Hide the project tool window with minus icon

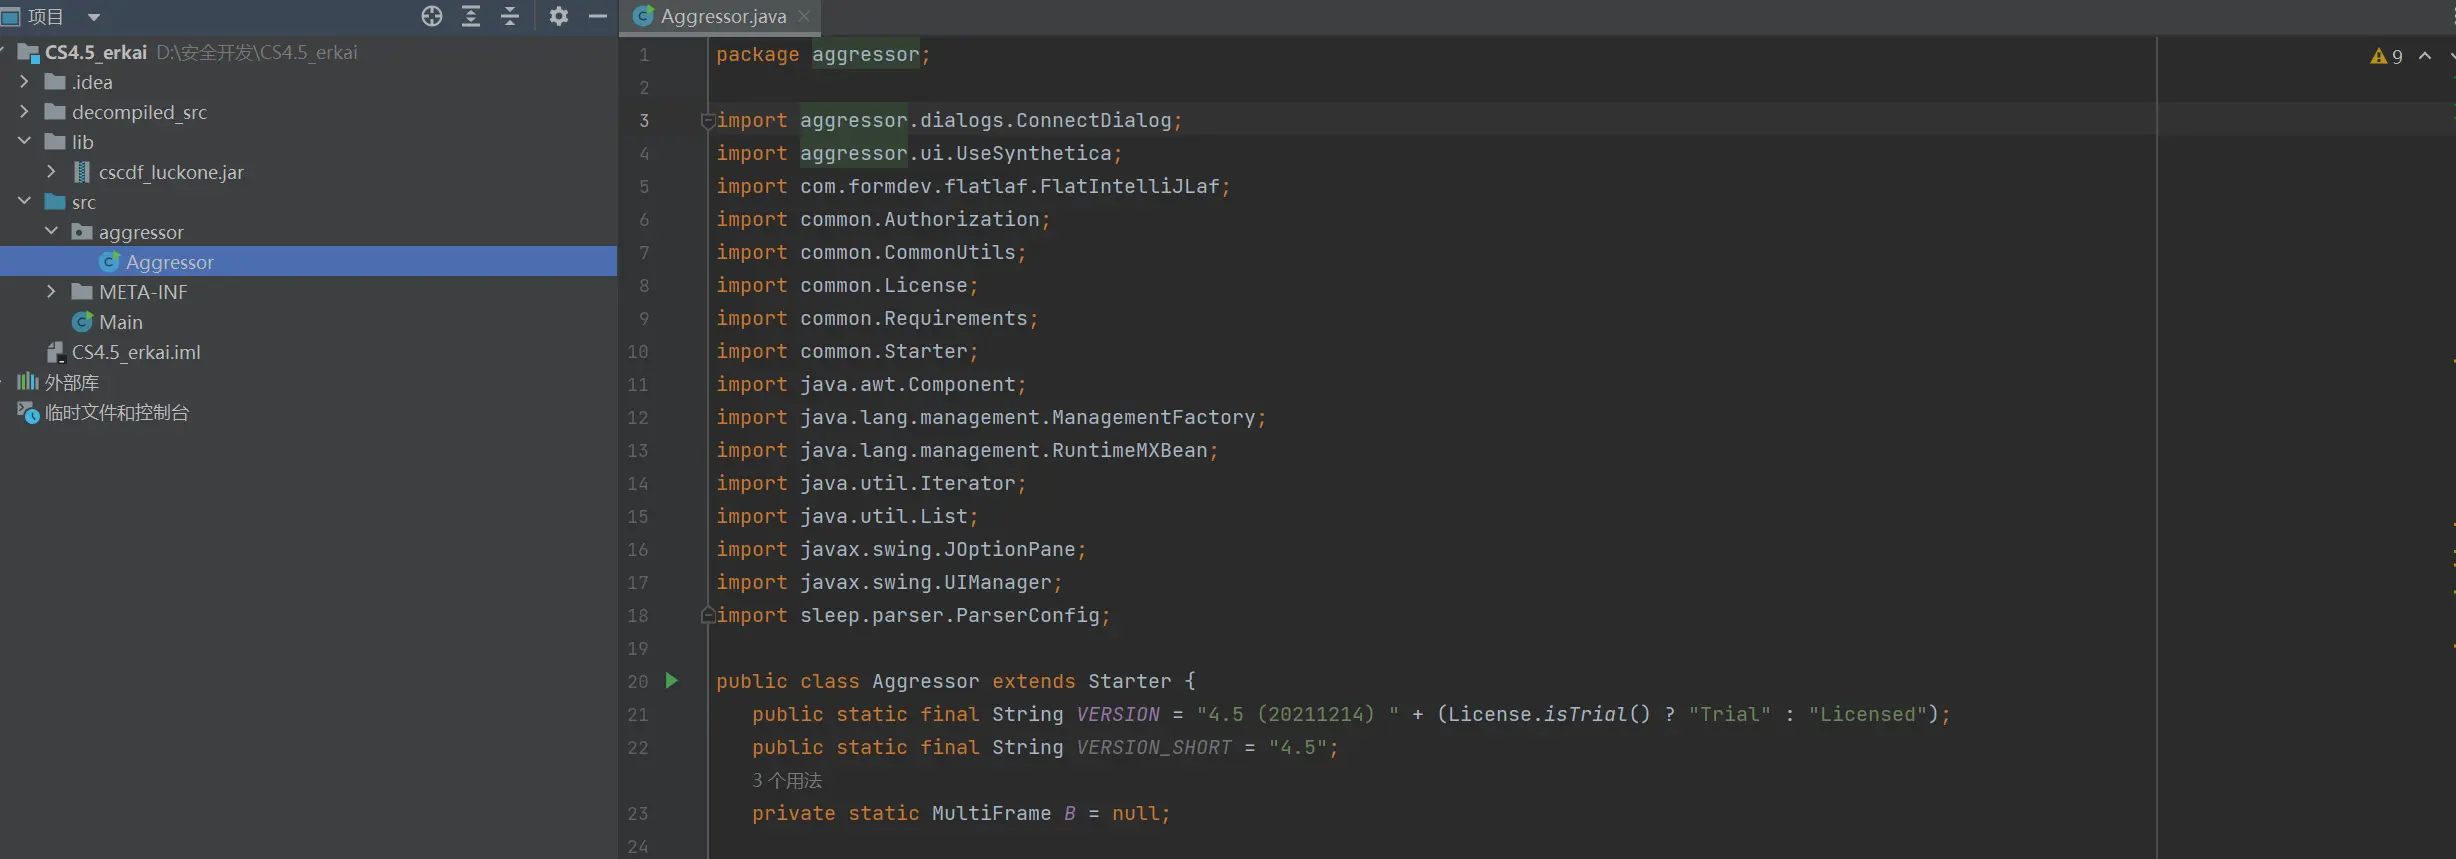tap(598, 16)
